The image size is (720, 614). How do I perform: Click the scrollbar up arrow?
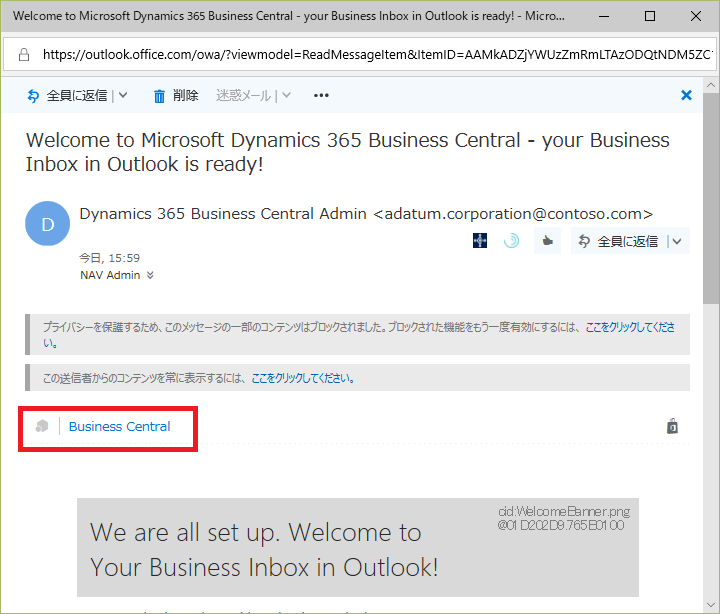pos(711,85)
